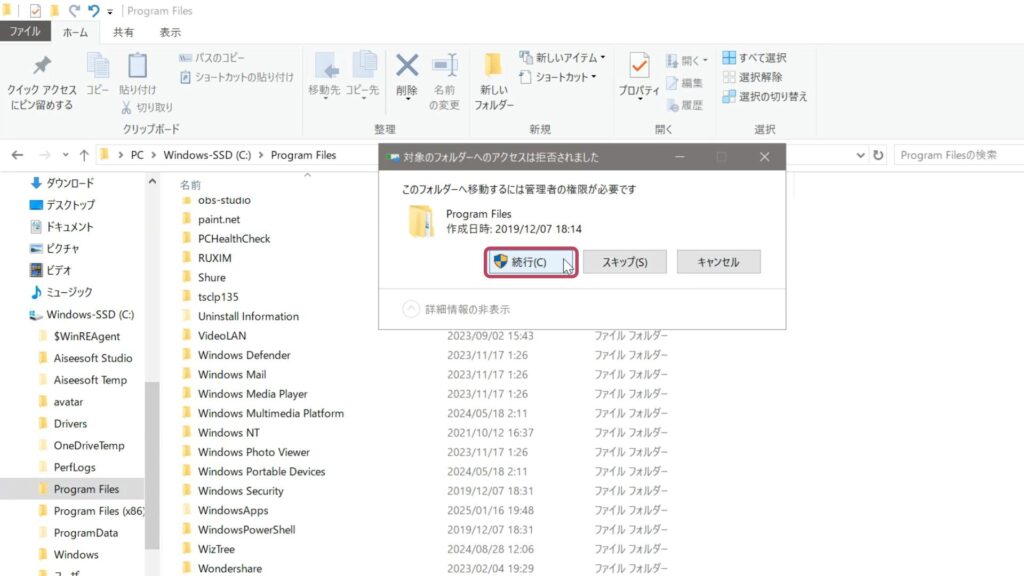
Task: Open the address bar history dropdown
Action: [860, 155]
